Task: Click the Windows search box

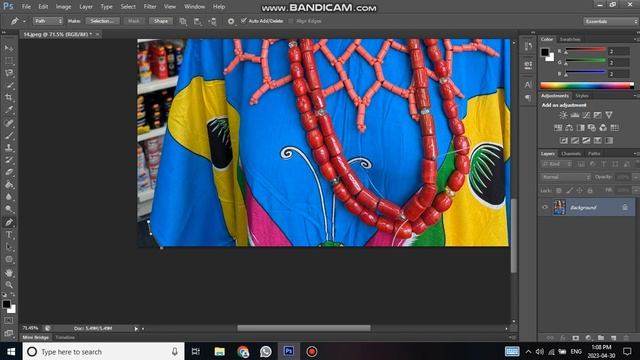Action: 104,351
